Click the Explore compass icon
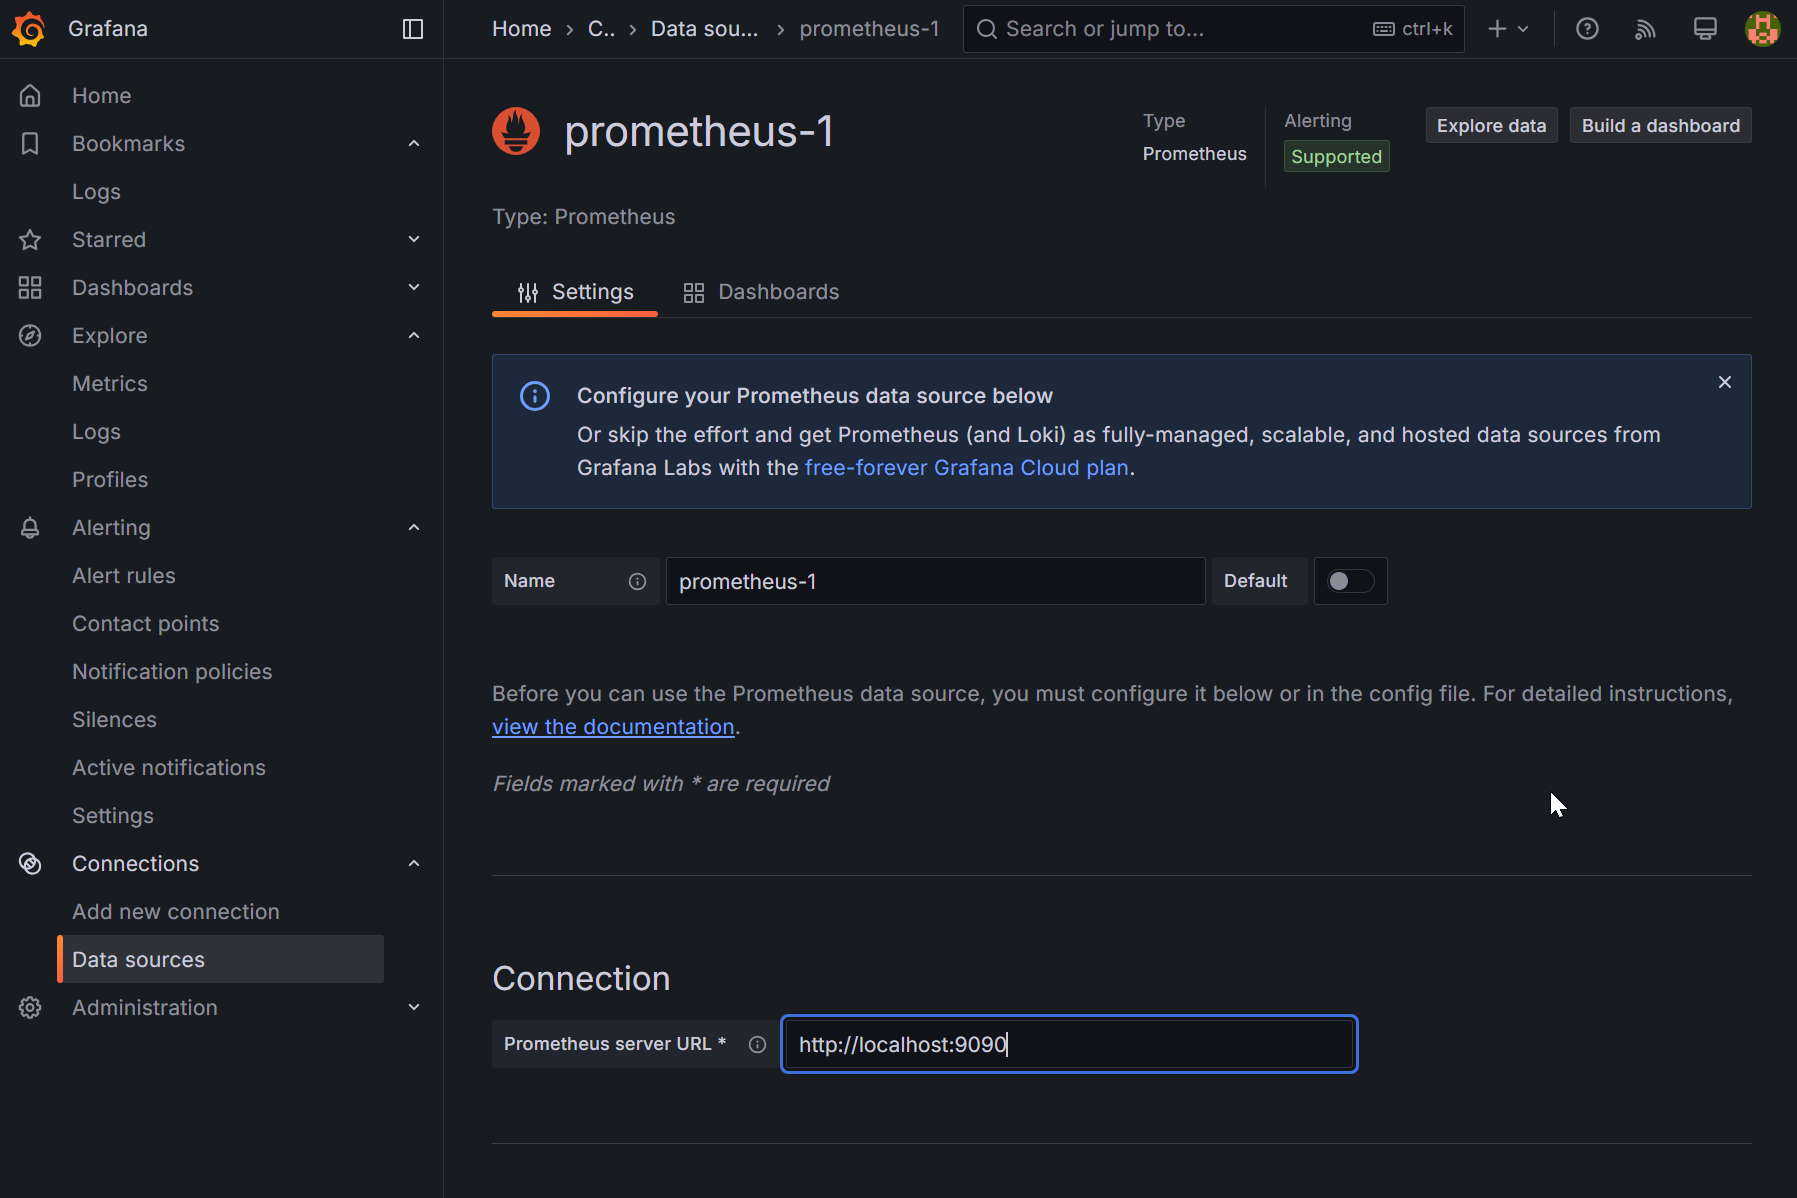This screenshot has width=1797, height=1198. tap(30, 336)
